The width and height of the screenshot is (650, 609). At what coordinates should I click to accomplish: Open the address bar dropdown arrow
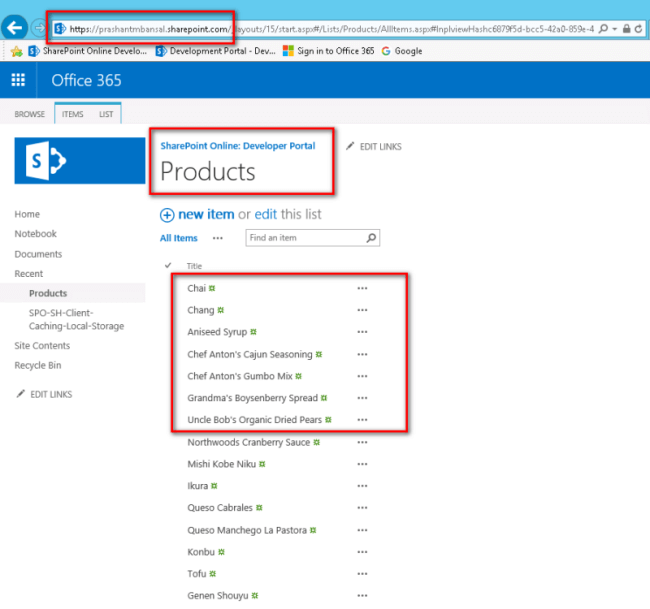click(x=614, y=29)
